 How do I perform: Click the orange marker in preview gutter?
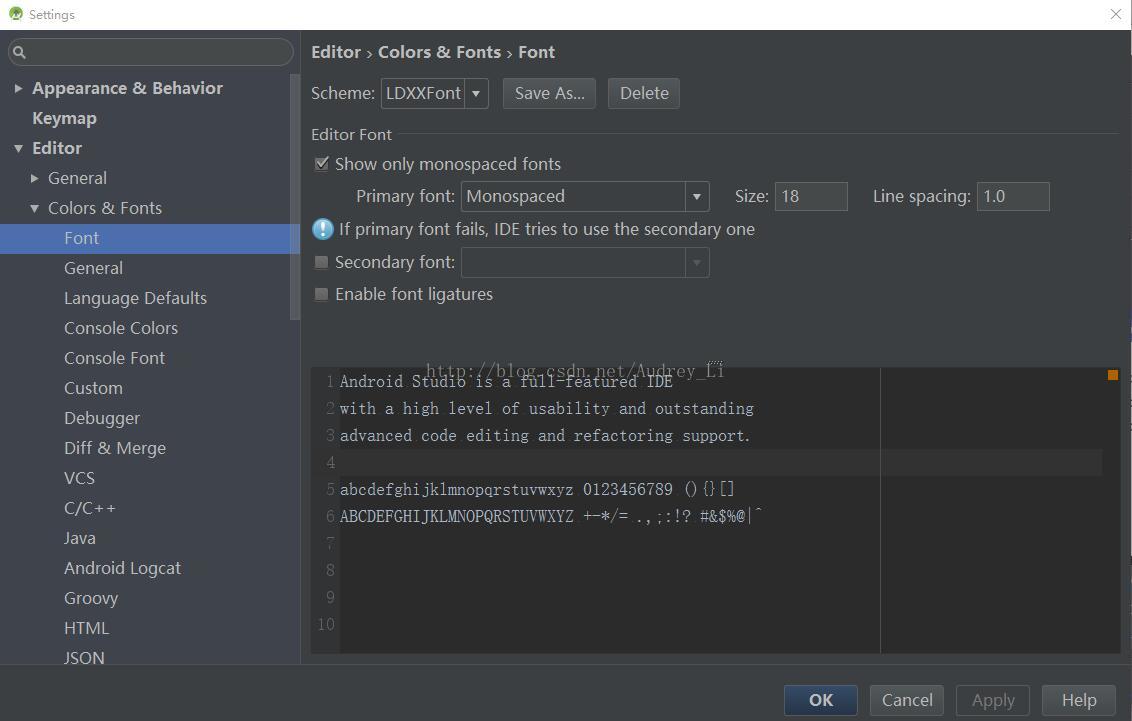[1113, 375]
